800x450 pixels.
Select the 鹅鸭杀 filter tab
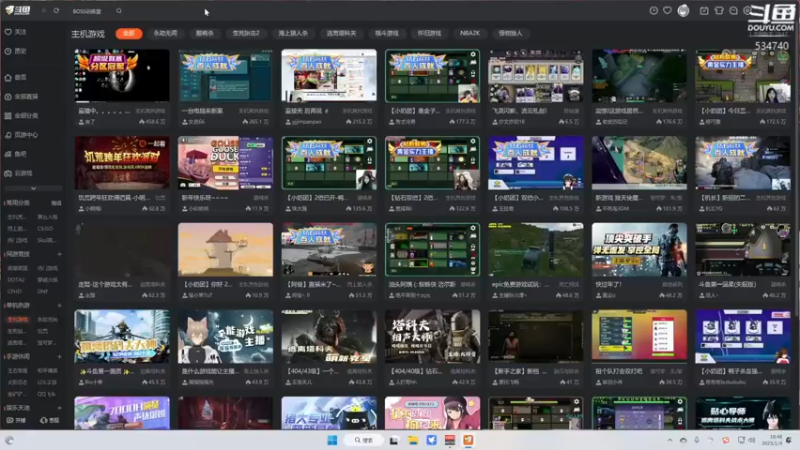tap(205, 33)
